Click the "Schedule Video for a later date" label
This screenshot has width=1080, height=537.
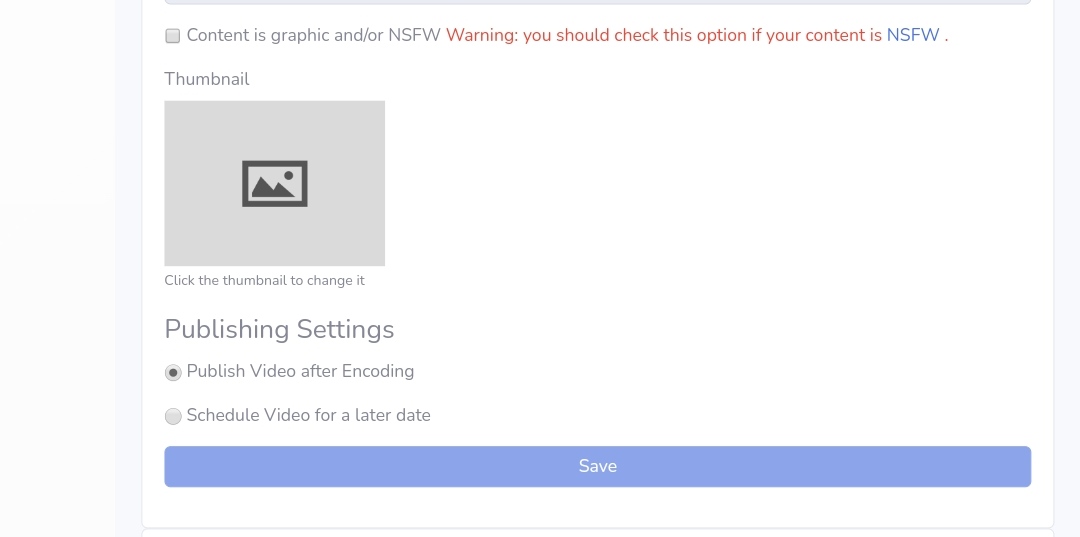pos(309,415)
